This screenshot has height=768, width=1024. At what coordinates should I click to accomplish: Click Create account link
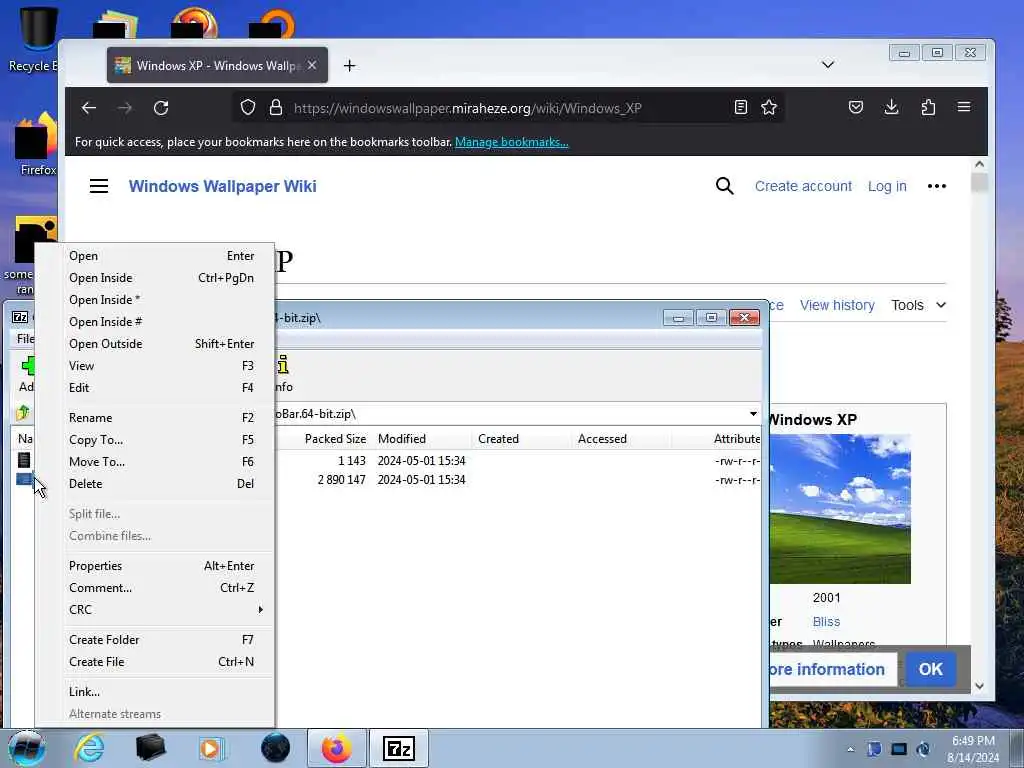coord(803,186)
